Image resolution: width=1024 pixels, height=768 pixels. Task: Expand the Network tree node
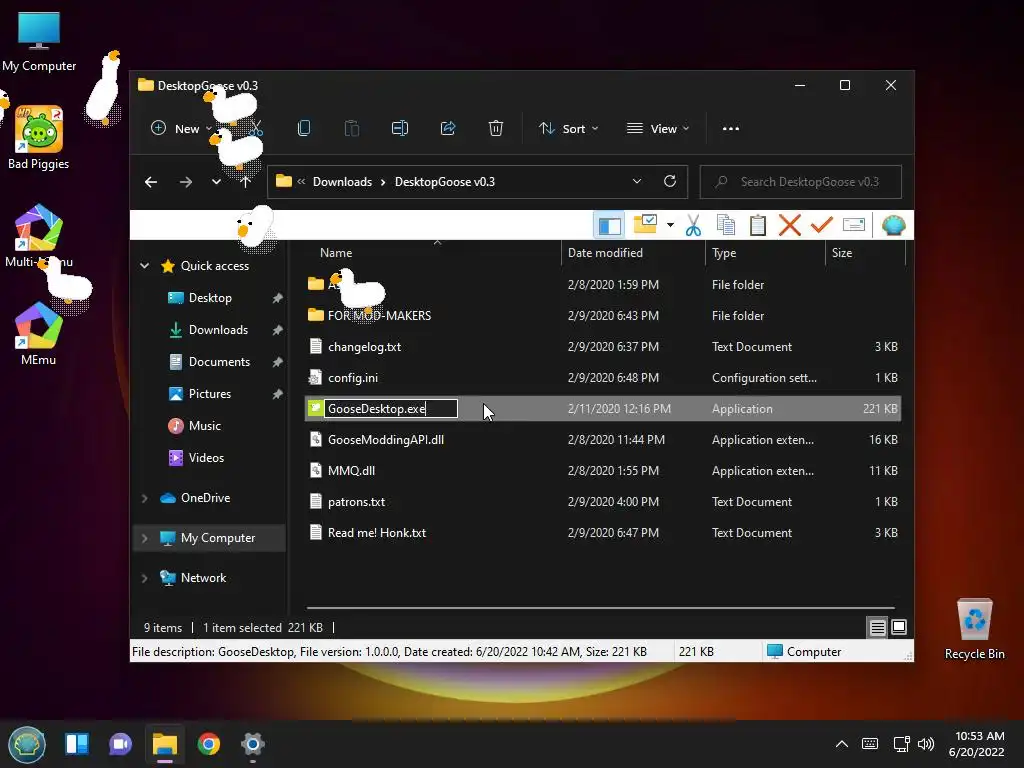[x=144, y=578]
